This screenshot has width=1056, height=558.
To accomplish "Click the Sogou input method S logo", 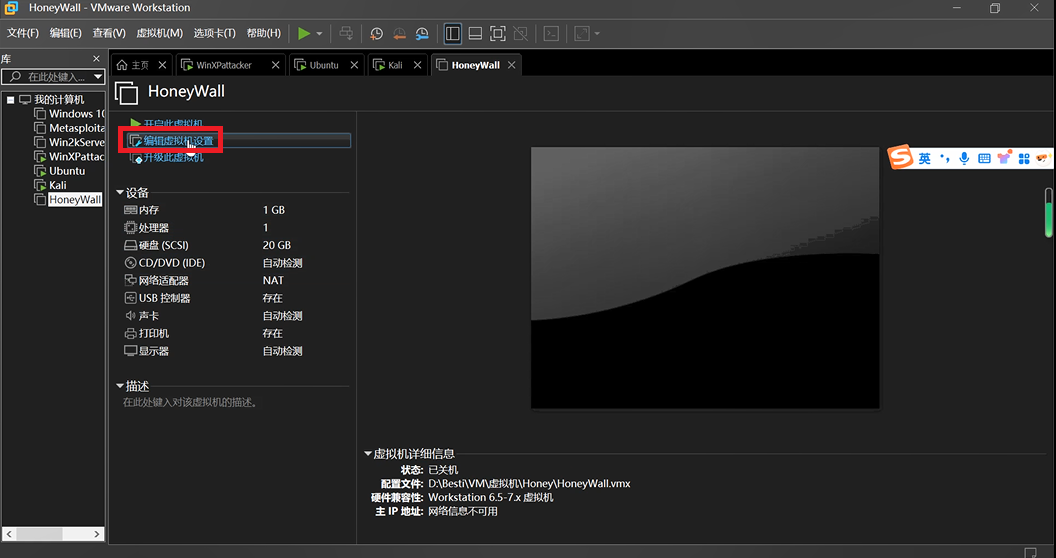I will tap(900, 158).
